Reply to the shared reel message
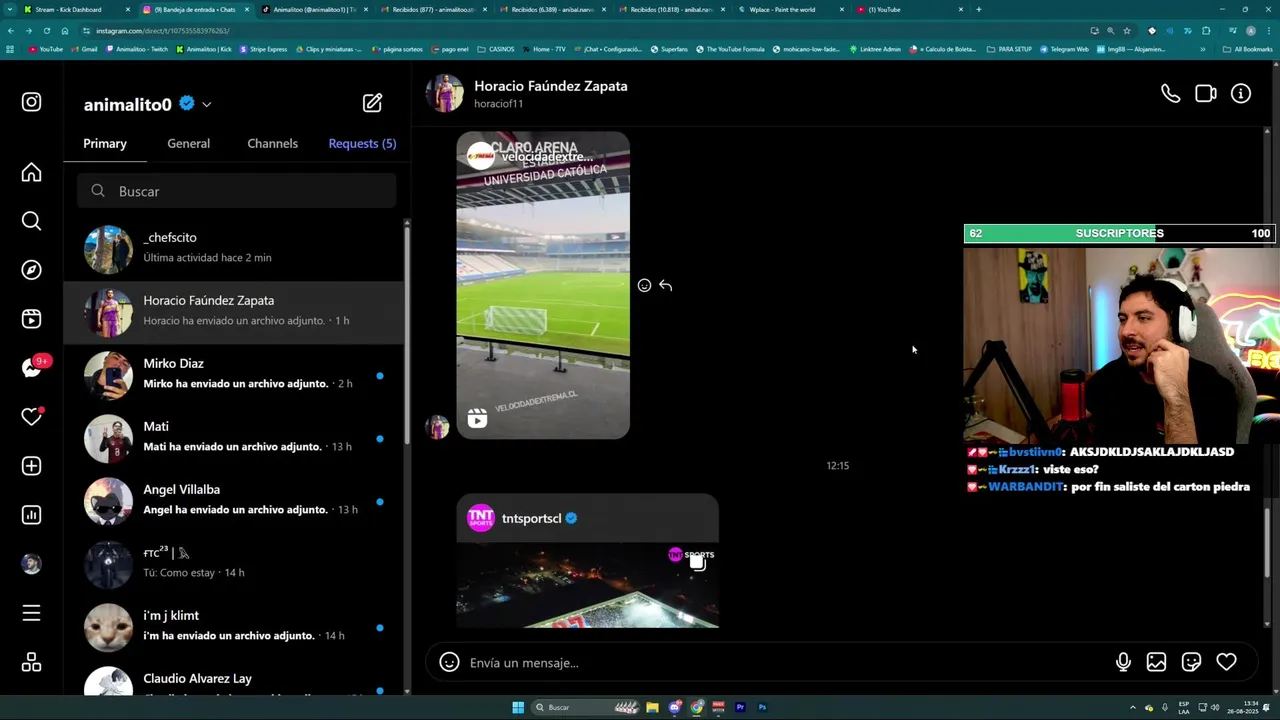Viewport: 1280px width, 720px height. (x=665, y=286)
